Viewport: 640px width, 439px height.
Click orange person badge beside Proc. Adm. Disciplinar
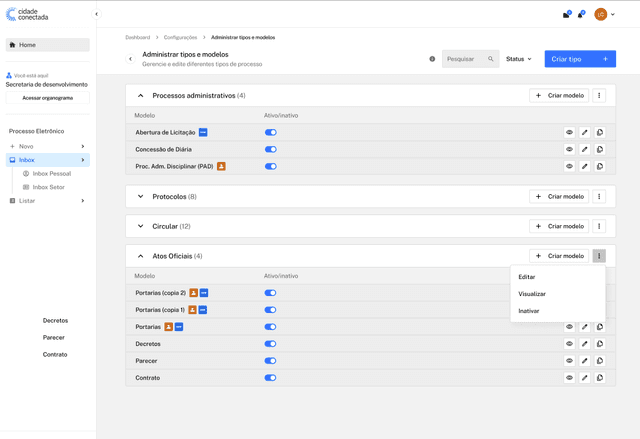point(221,166)
